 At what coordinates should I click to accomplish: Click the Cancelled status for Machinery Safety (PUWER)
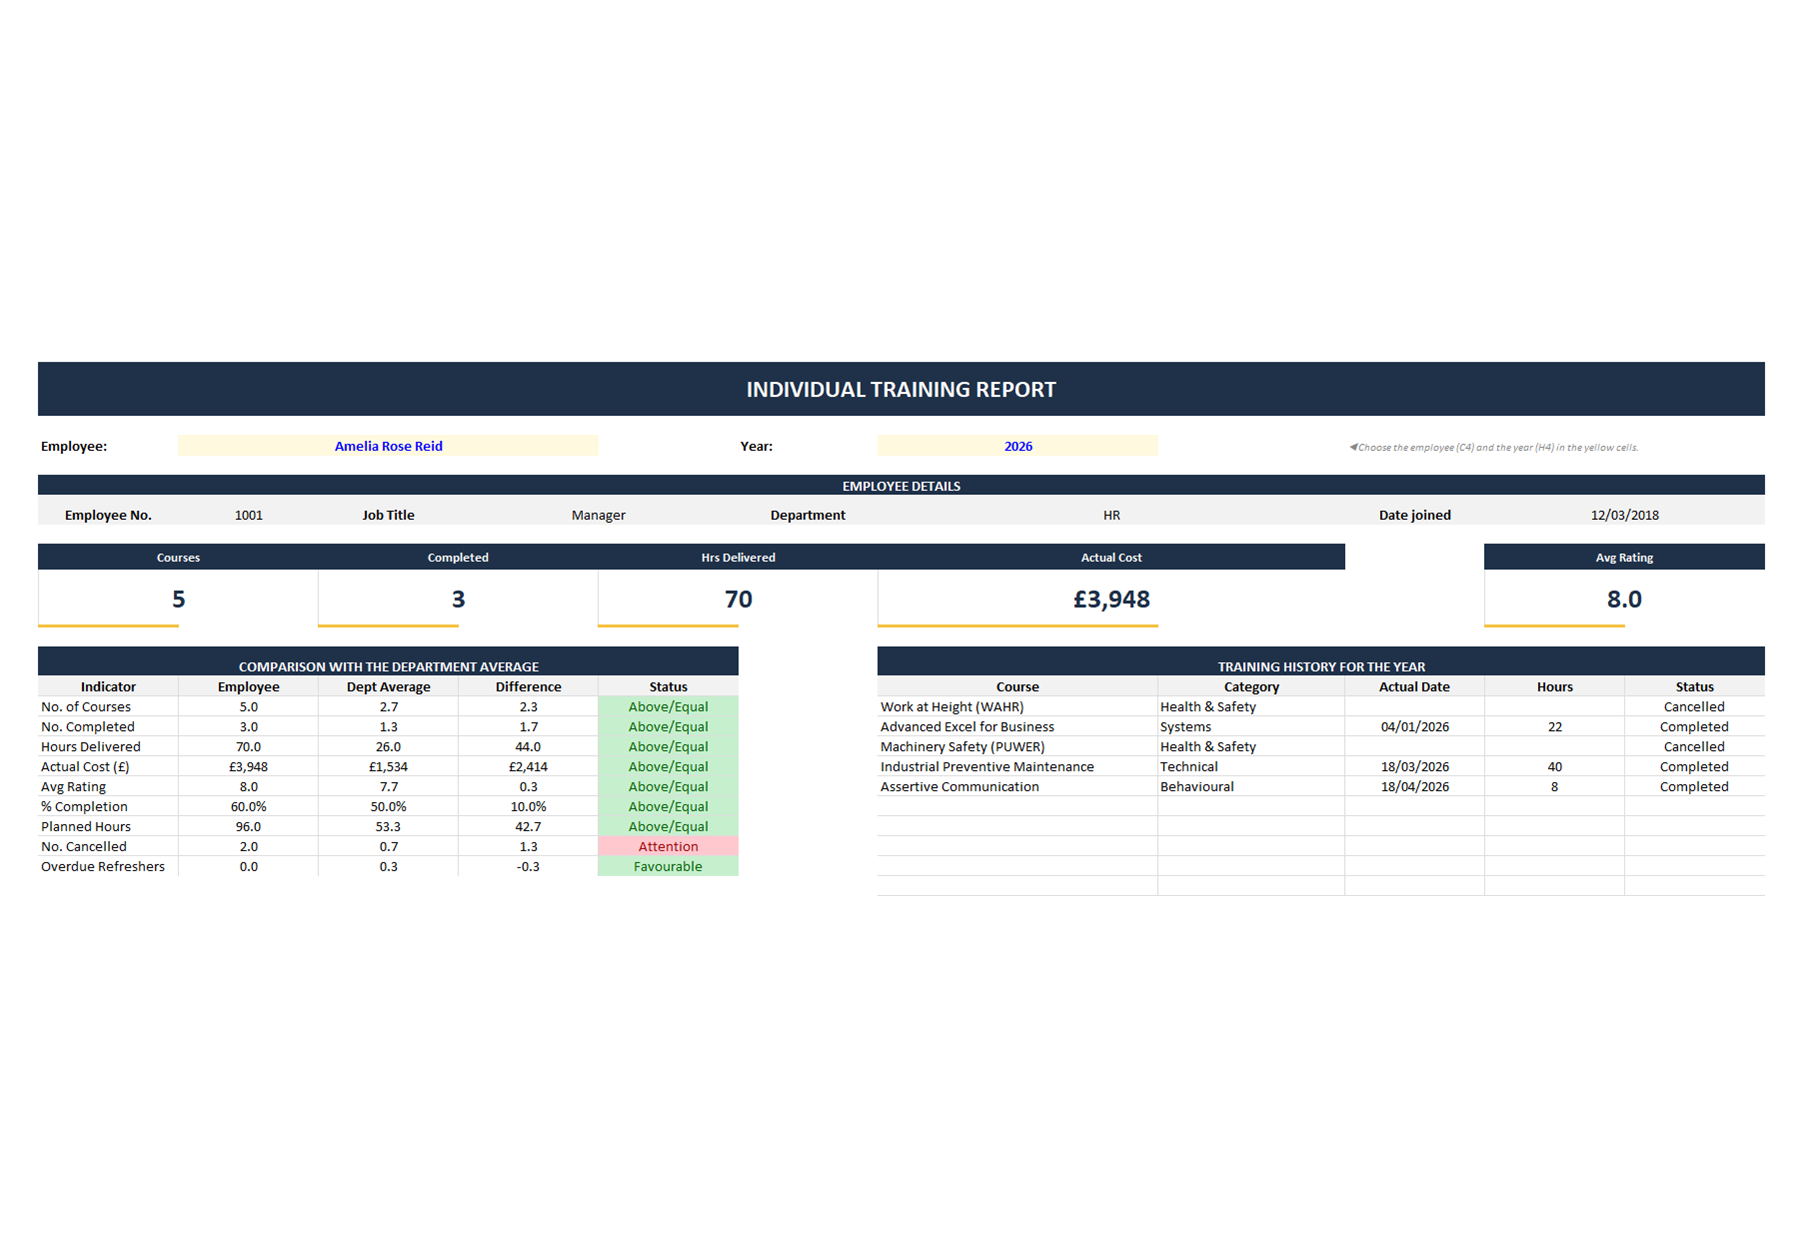click(x=1694, y=747)
